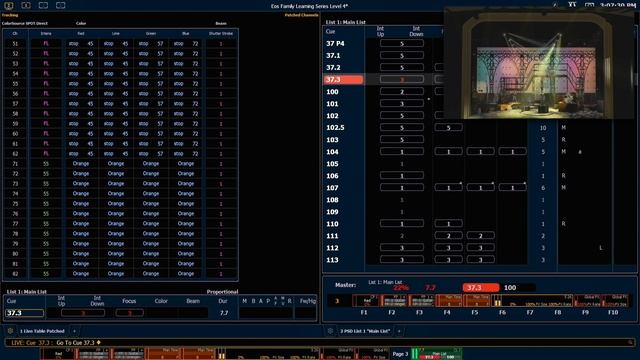Click Int Up time field for cue 104

point(402,152)
